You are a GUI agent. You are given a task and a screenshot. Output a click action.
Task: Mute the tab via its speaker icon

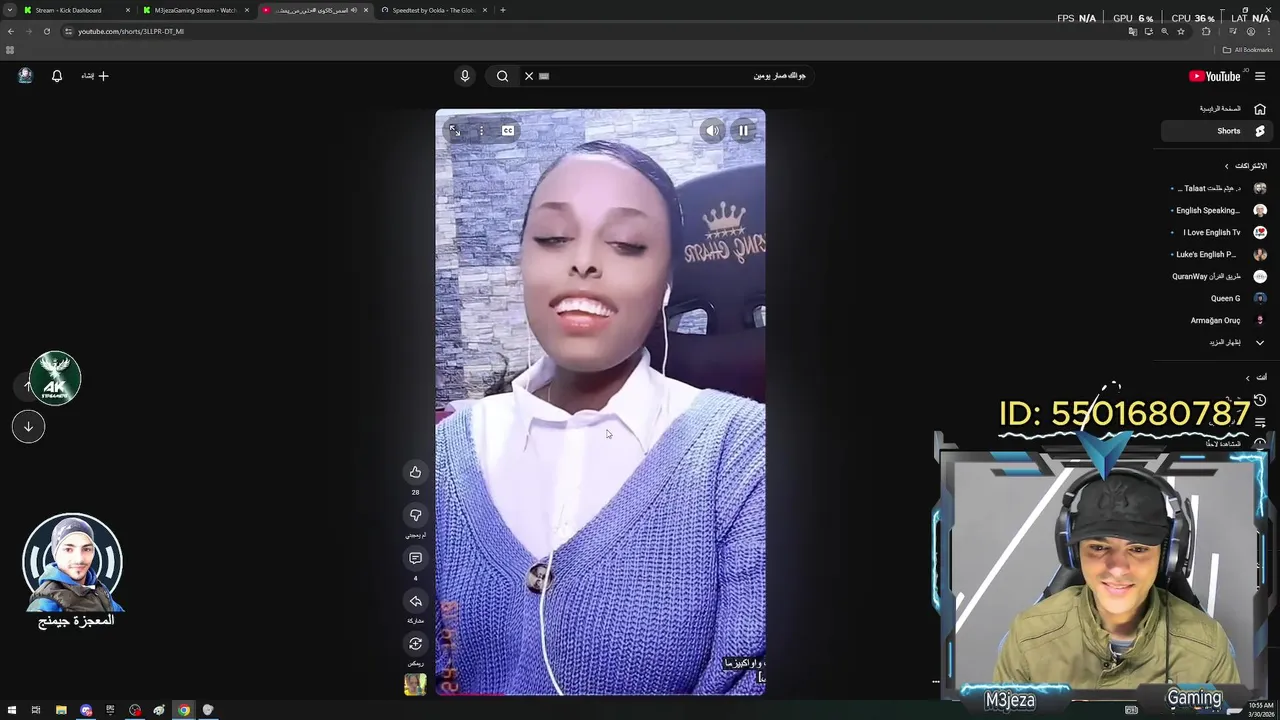pos(353,10)
